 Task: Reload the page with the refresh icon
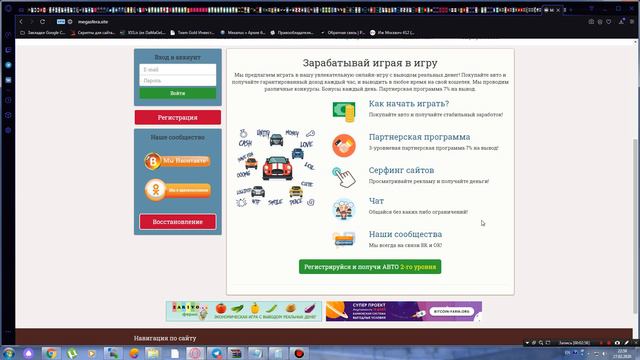click(x=42, y=22)
